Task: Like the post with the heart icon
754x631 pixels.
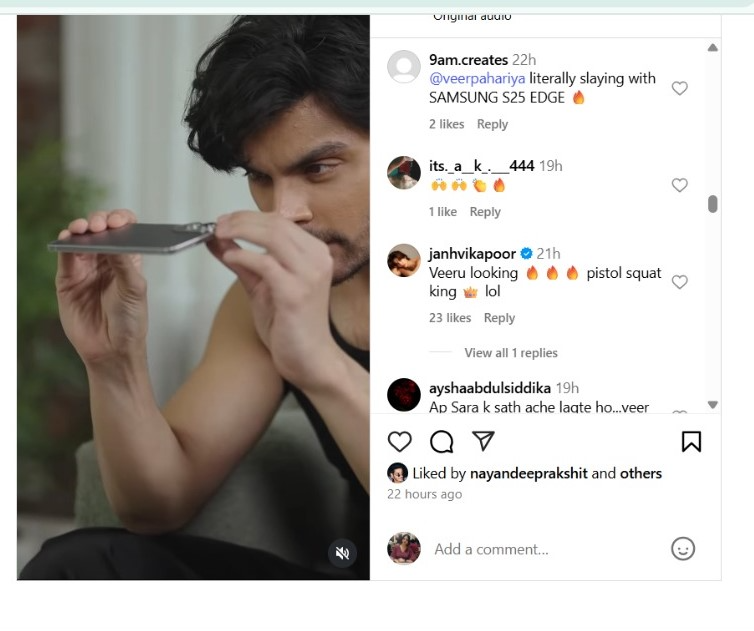Action: pyautogui.click(x=399, y=442)
